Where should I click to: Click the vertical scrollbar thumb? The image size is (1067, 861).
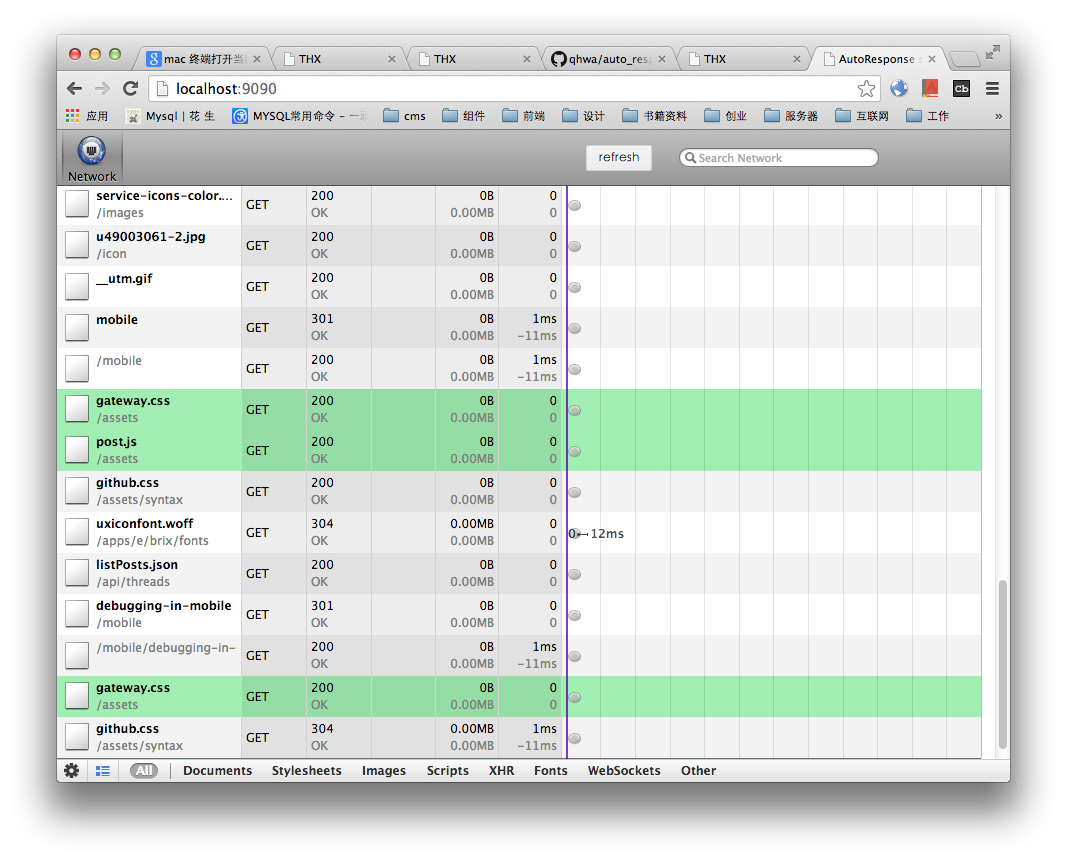pos(1002,664)
